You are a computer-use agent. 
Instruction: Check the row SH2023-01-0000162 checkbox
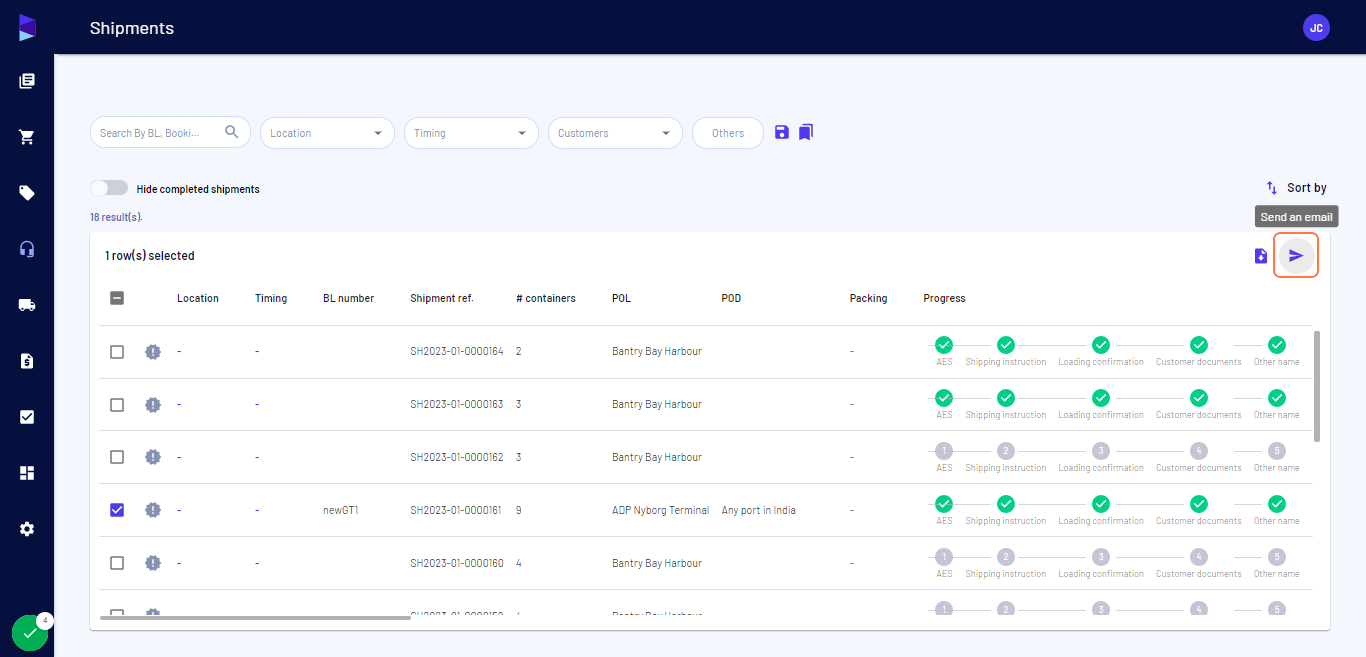pyautogui.click(x=117, y=457)
